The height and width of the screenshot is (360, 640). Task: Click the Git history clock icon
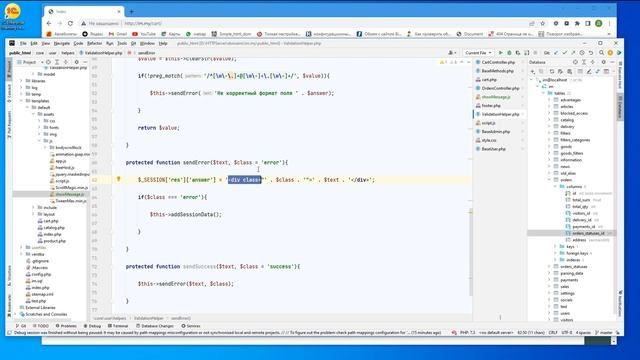click(582, 53)
